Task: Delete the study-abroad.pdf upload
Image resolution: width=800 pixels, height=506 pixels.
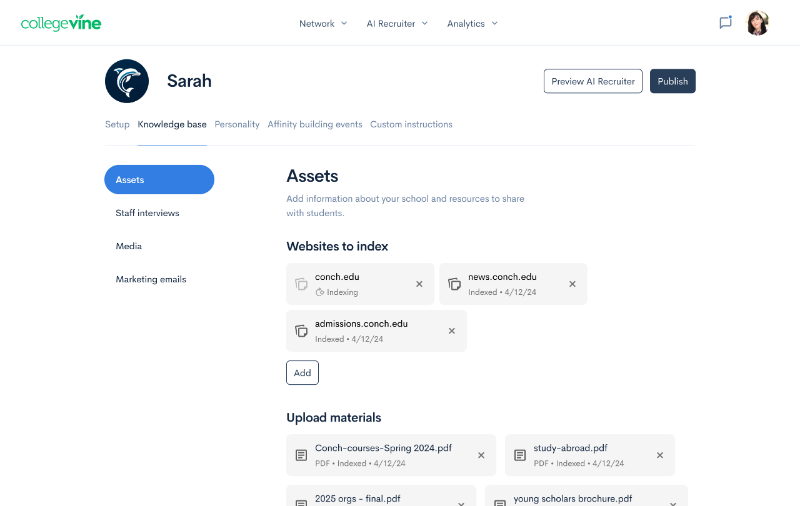Action: (659, 455)
